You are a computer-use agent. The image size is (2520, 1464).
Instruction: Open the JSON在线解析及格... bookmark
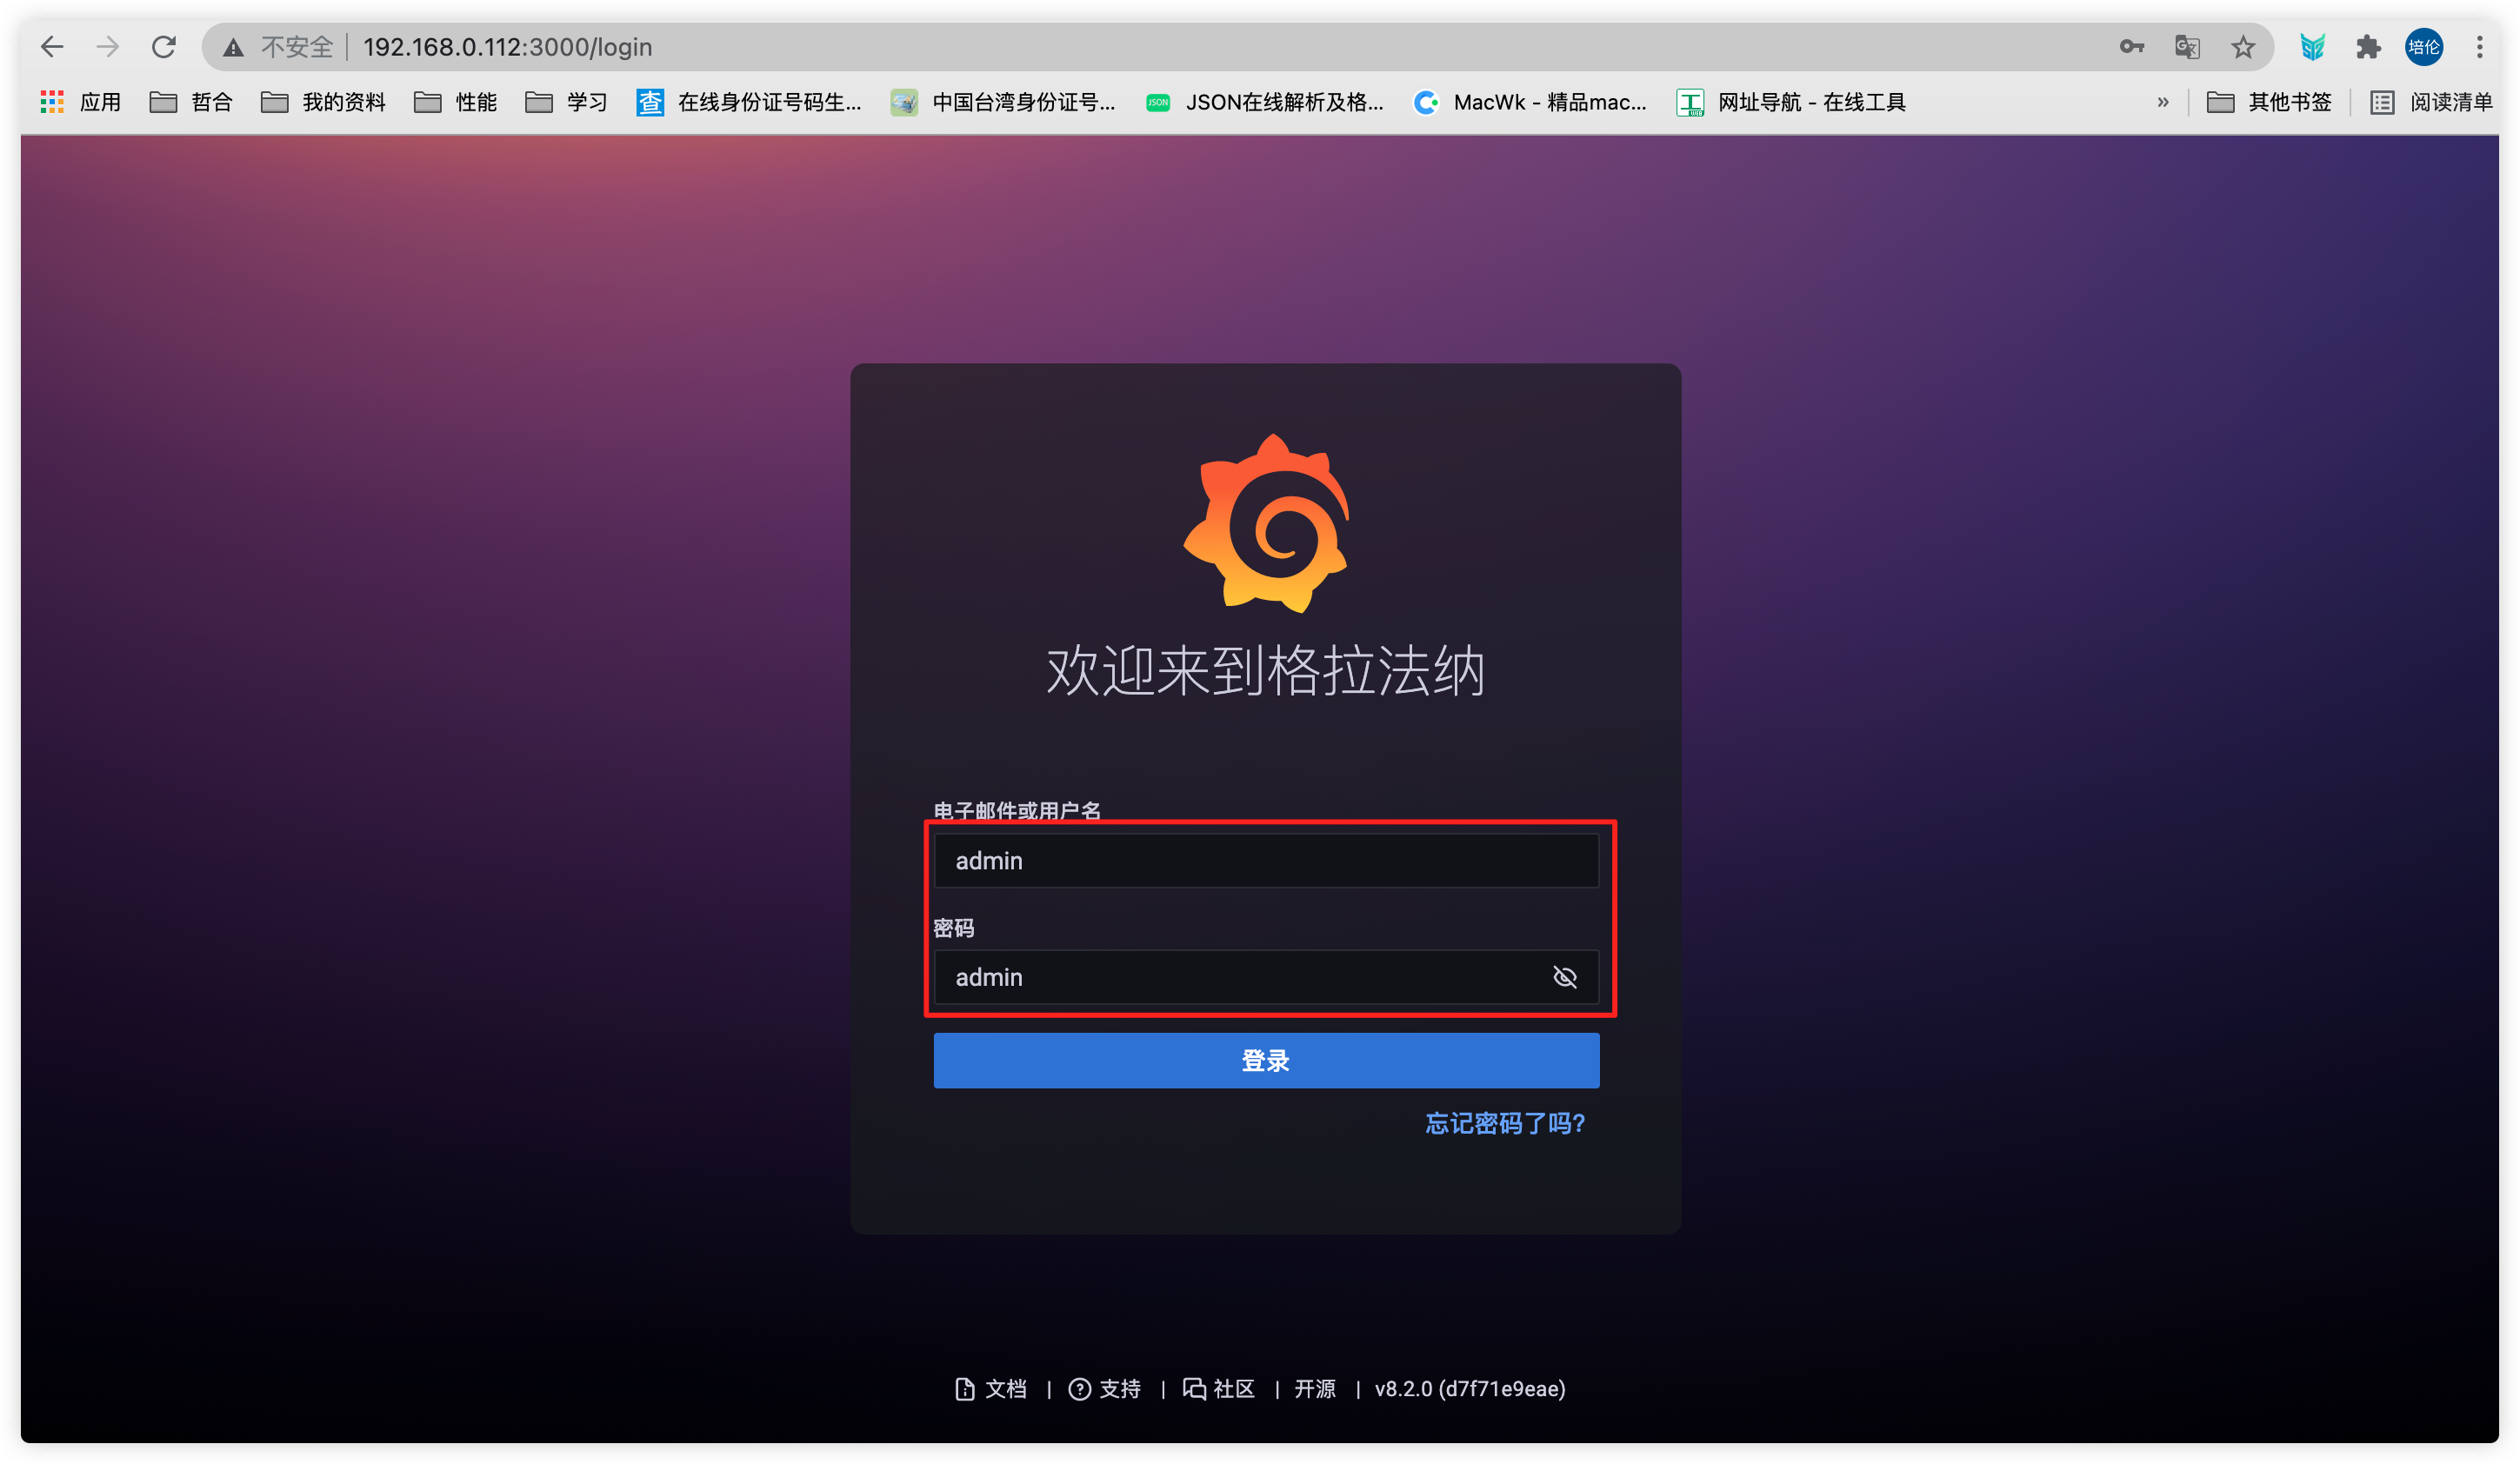pyautogui.click(x=1265, y=102)
